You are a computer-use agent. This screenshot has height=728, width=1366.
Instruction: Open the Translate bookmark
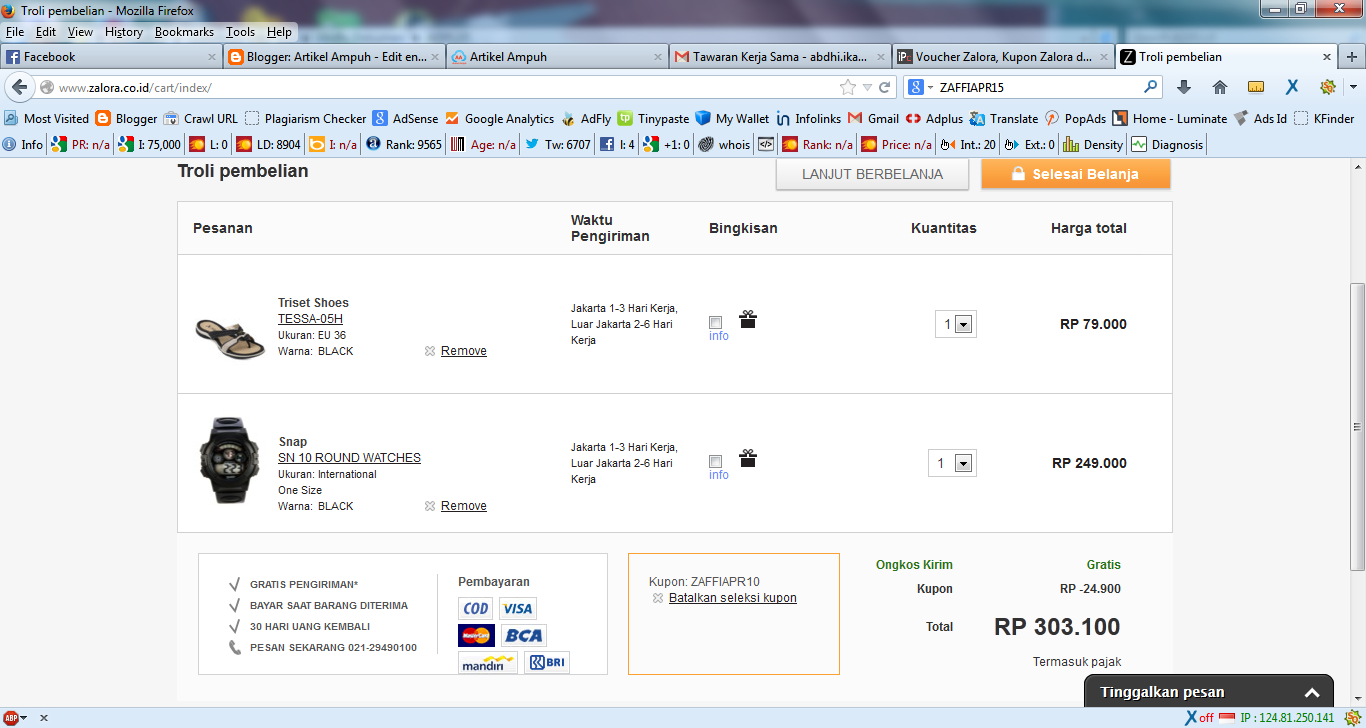point(1004,118)
